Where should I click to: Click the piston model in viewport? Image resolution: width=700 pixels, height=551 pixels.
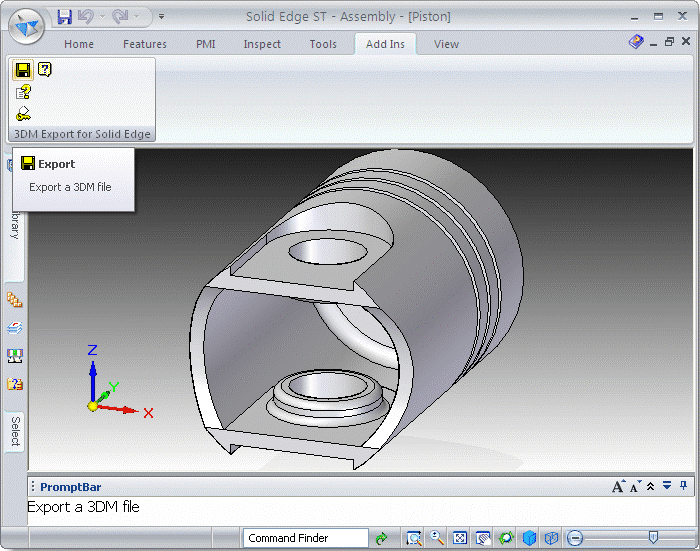[x=356, y=309]
